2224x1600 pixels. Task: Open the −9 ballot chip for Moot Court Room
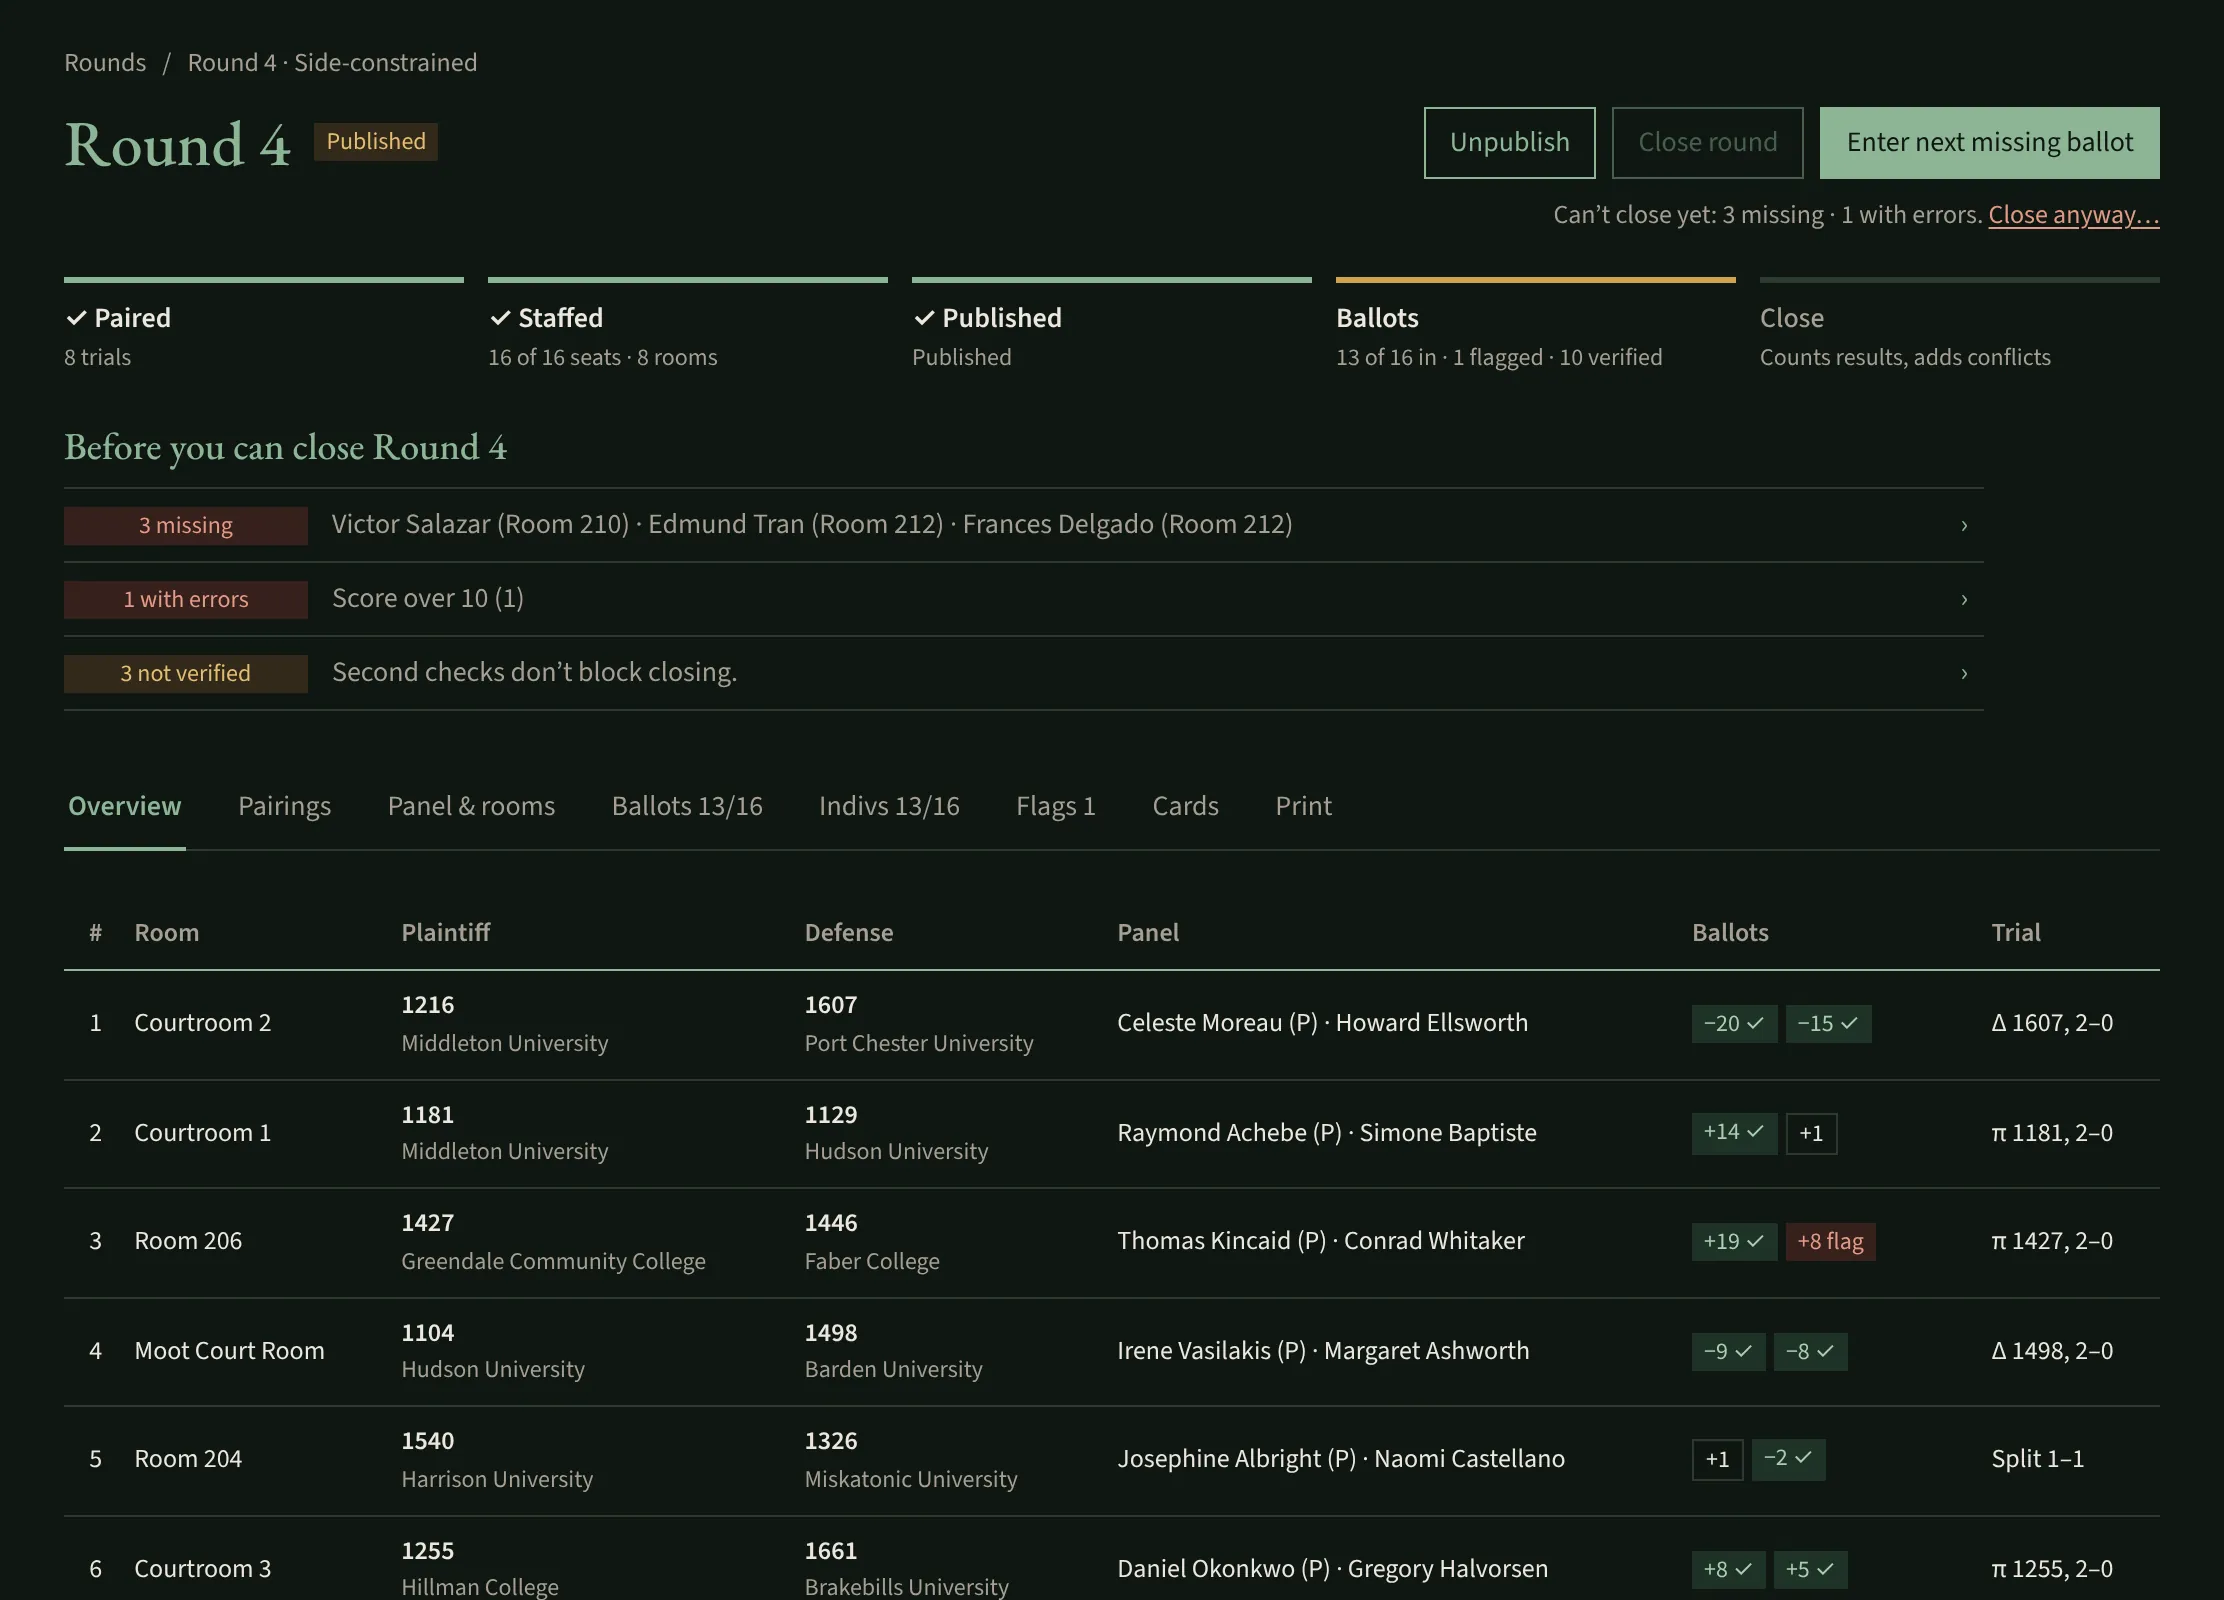(1728, 1351)
